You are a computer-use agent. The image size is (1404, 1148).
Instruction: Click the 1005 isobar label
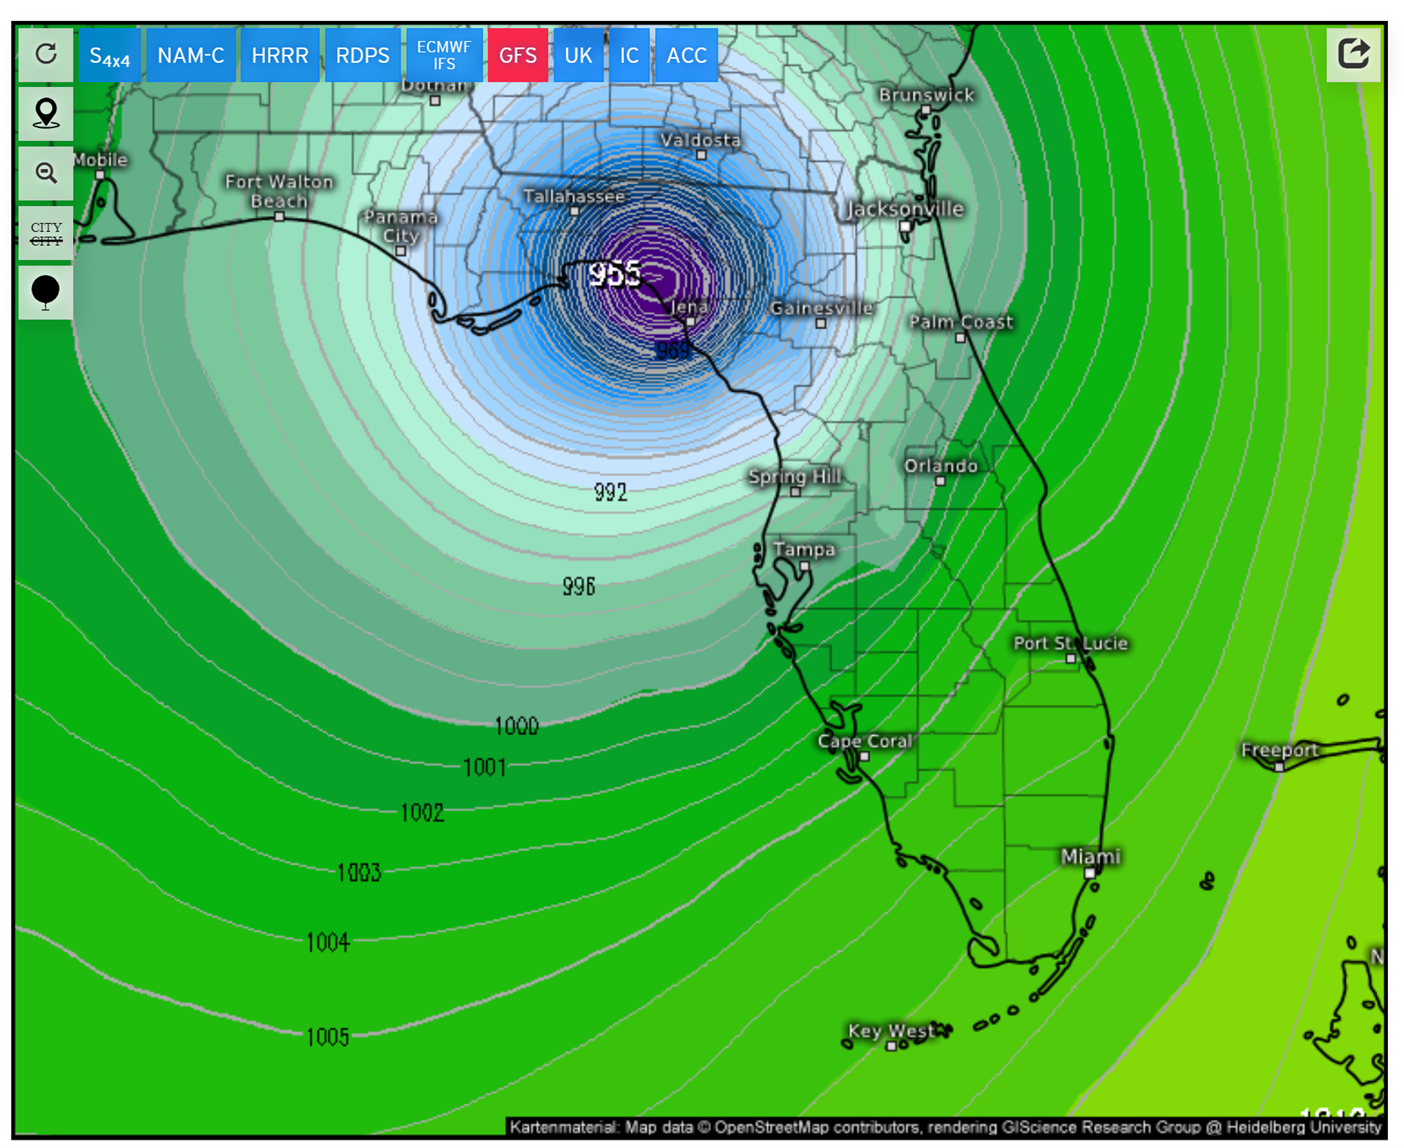tap(327, 1037)
